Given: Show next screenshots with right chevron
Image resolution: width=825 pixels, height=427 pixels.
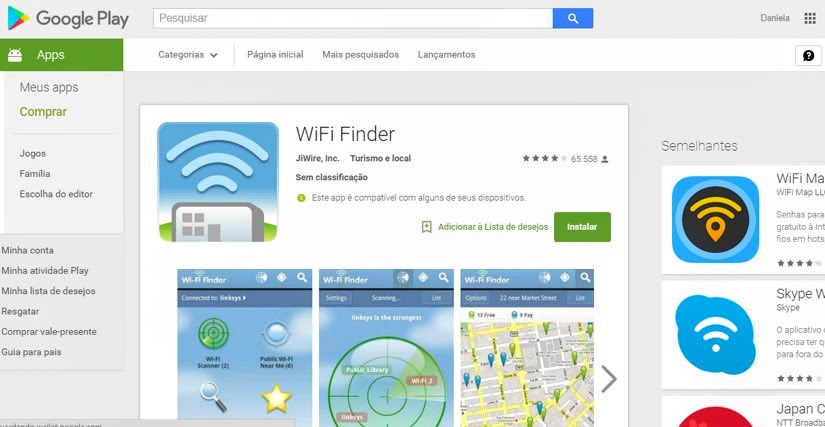Looking at the screenshot, I should (608, 379).
